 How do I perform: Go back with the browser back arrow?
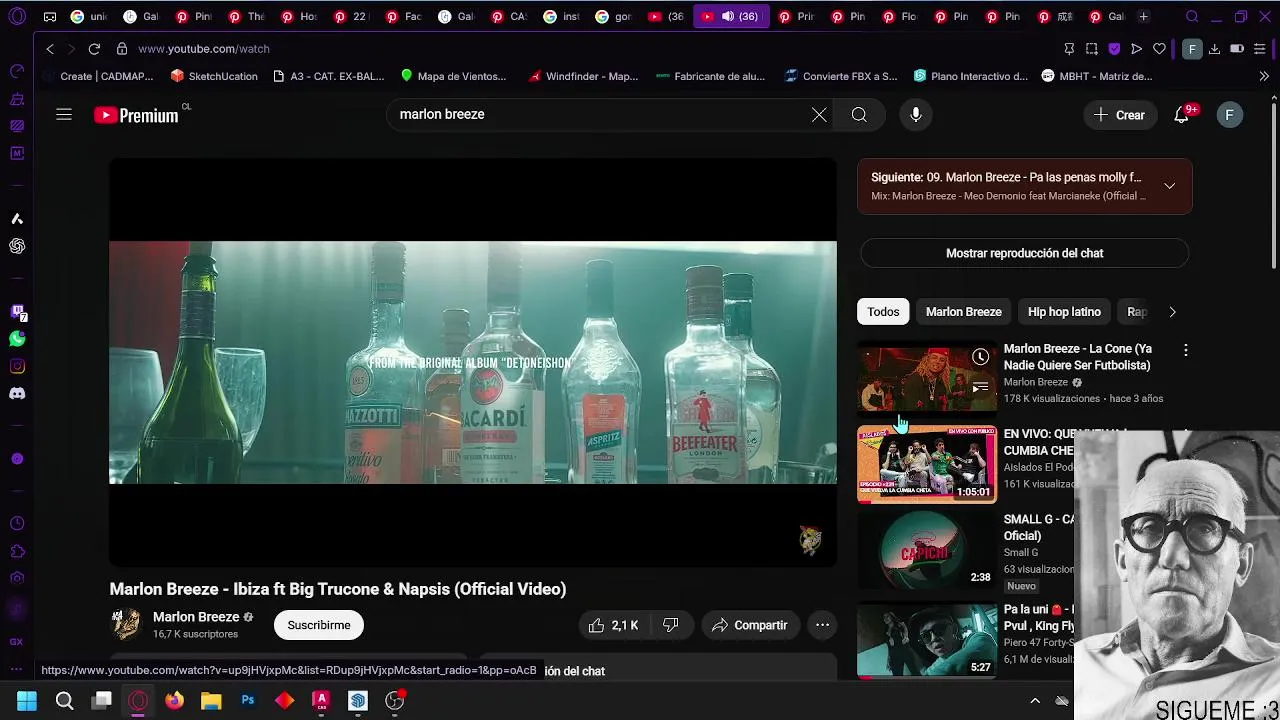[50, 48]
